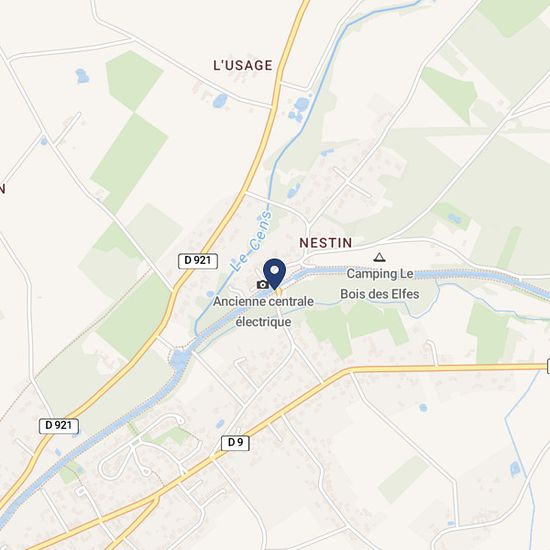Click the dark blue location pin marker
The image size is (550, 550).
(x=275, y=274)
